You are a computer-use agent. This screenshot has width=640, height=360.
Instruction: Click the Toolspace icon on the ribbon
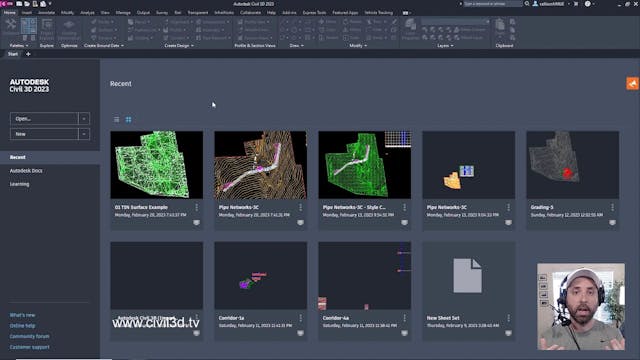11,27
